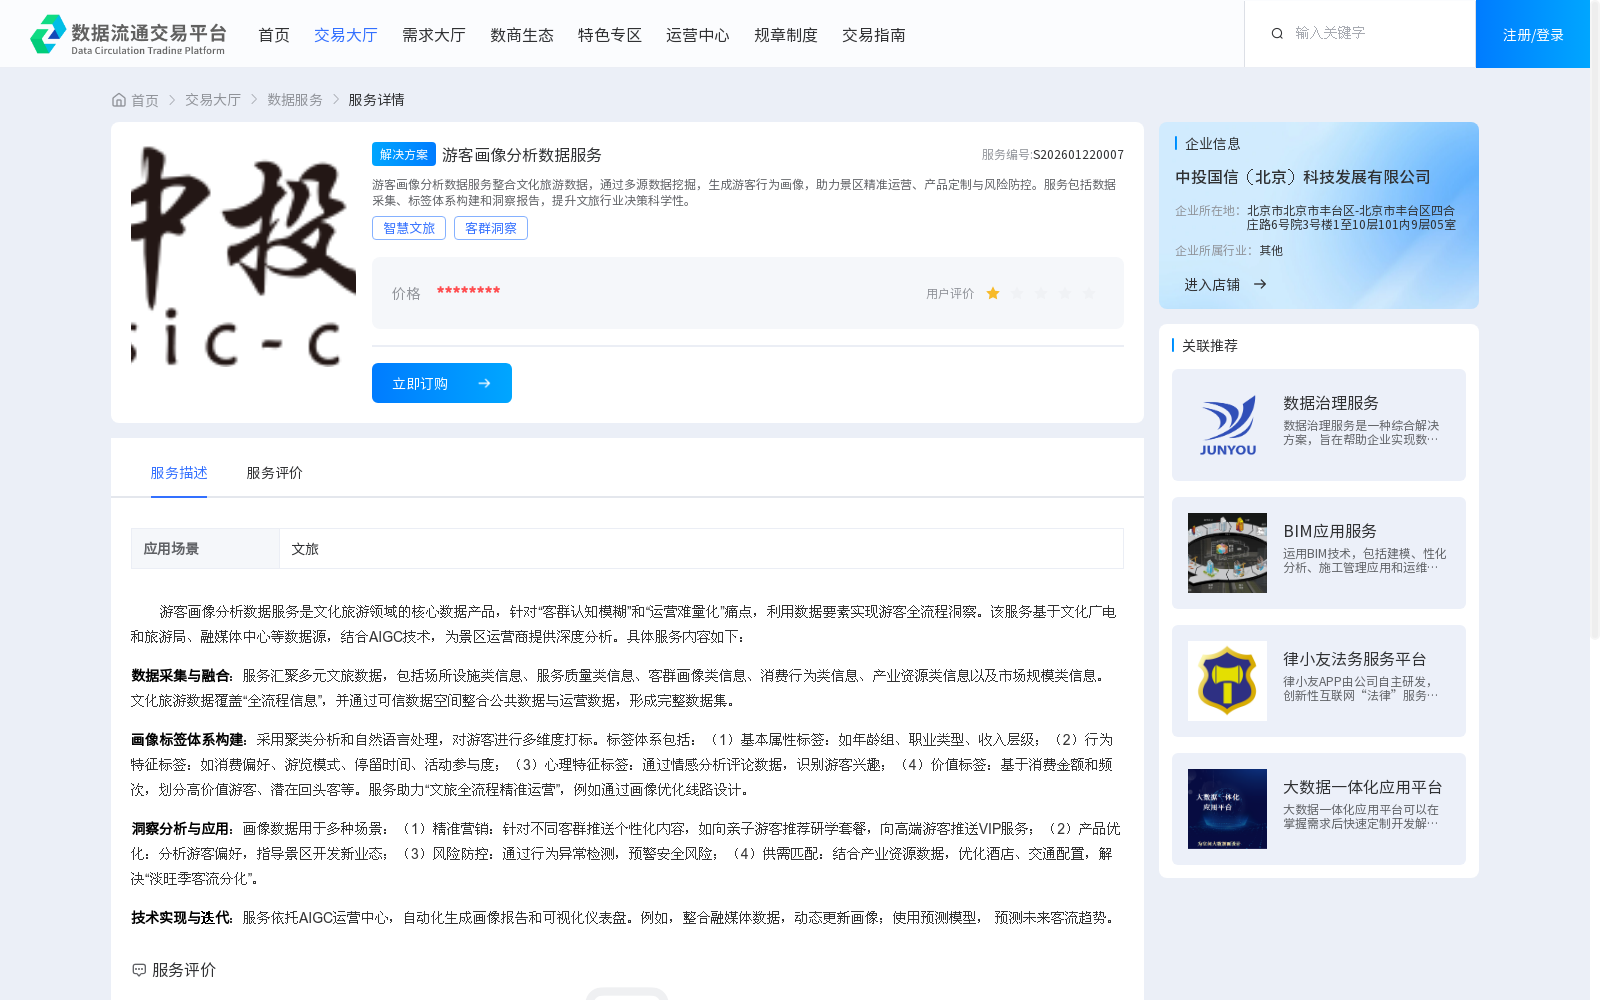Open the BIM应用服务 thumbnail image
The height and width of the screenshot is (1000, 1600).
tap(1227, 553)
